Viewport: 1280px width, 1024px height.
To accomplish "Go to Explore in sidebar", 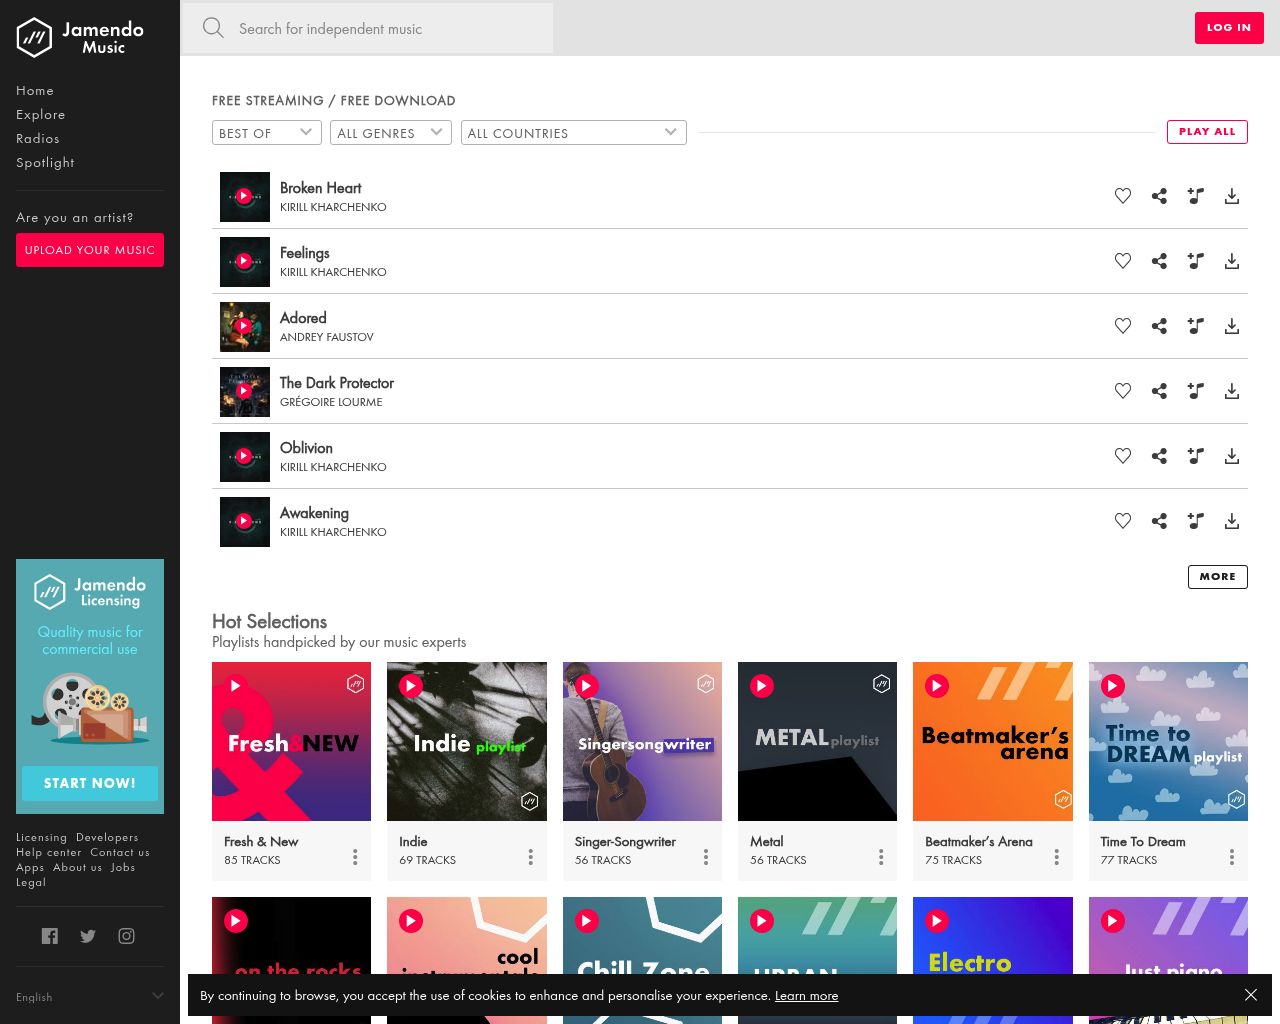I will point(41,114).
